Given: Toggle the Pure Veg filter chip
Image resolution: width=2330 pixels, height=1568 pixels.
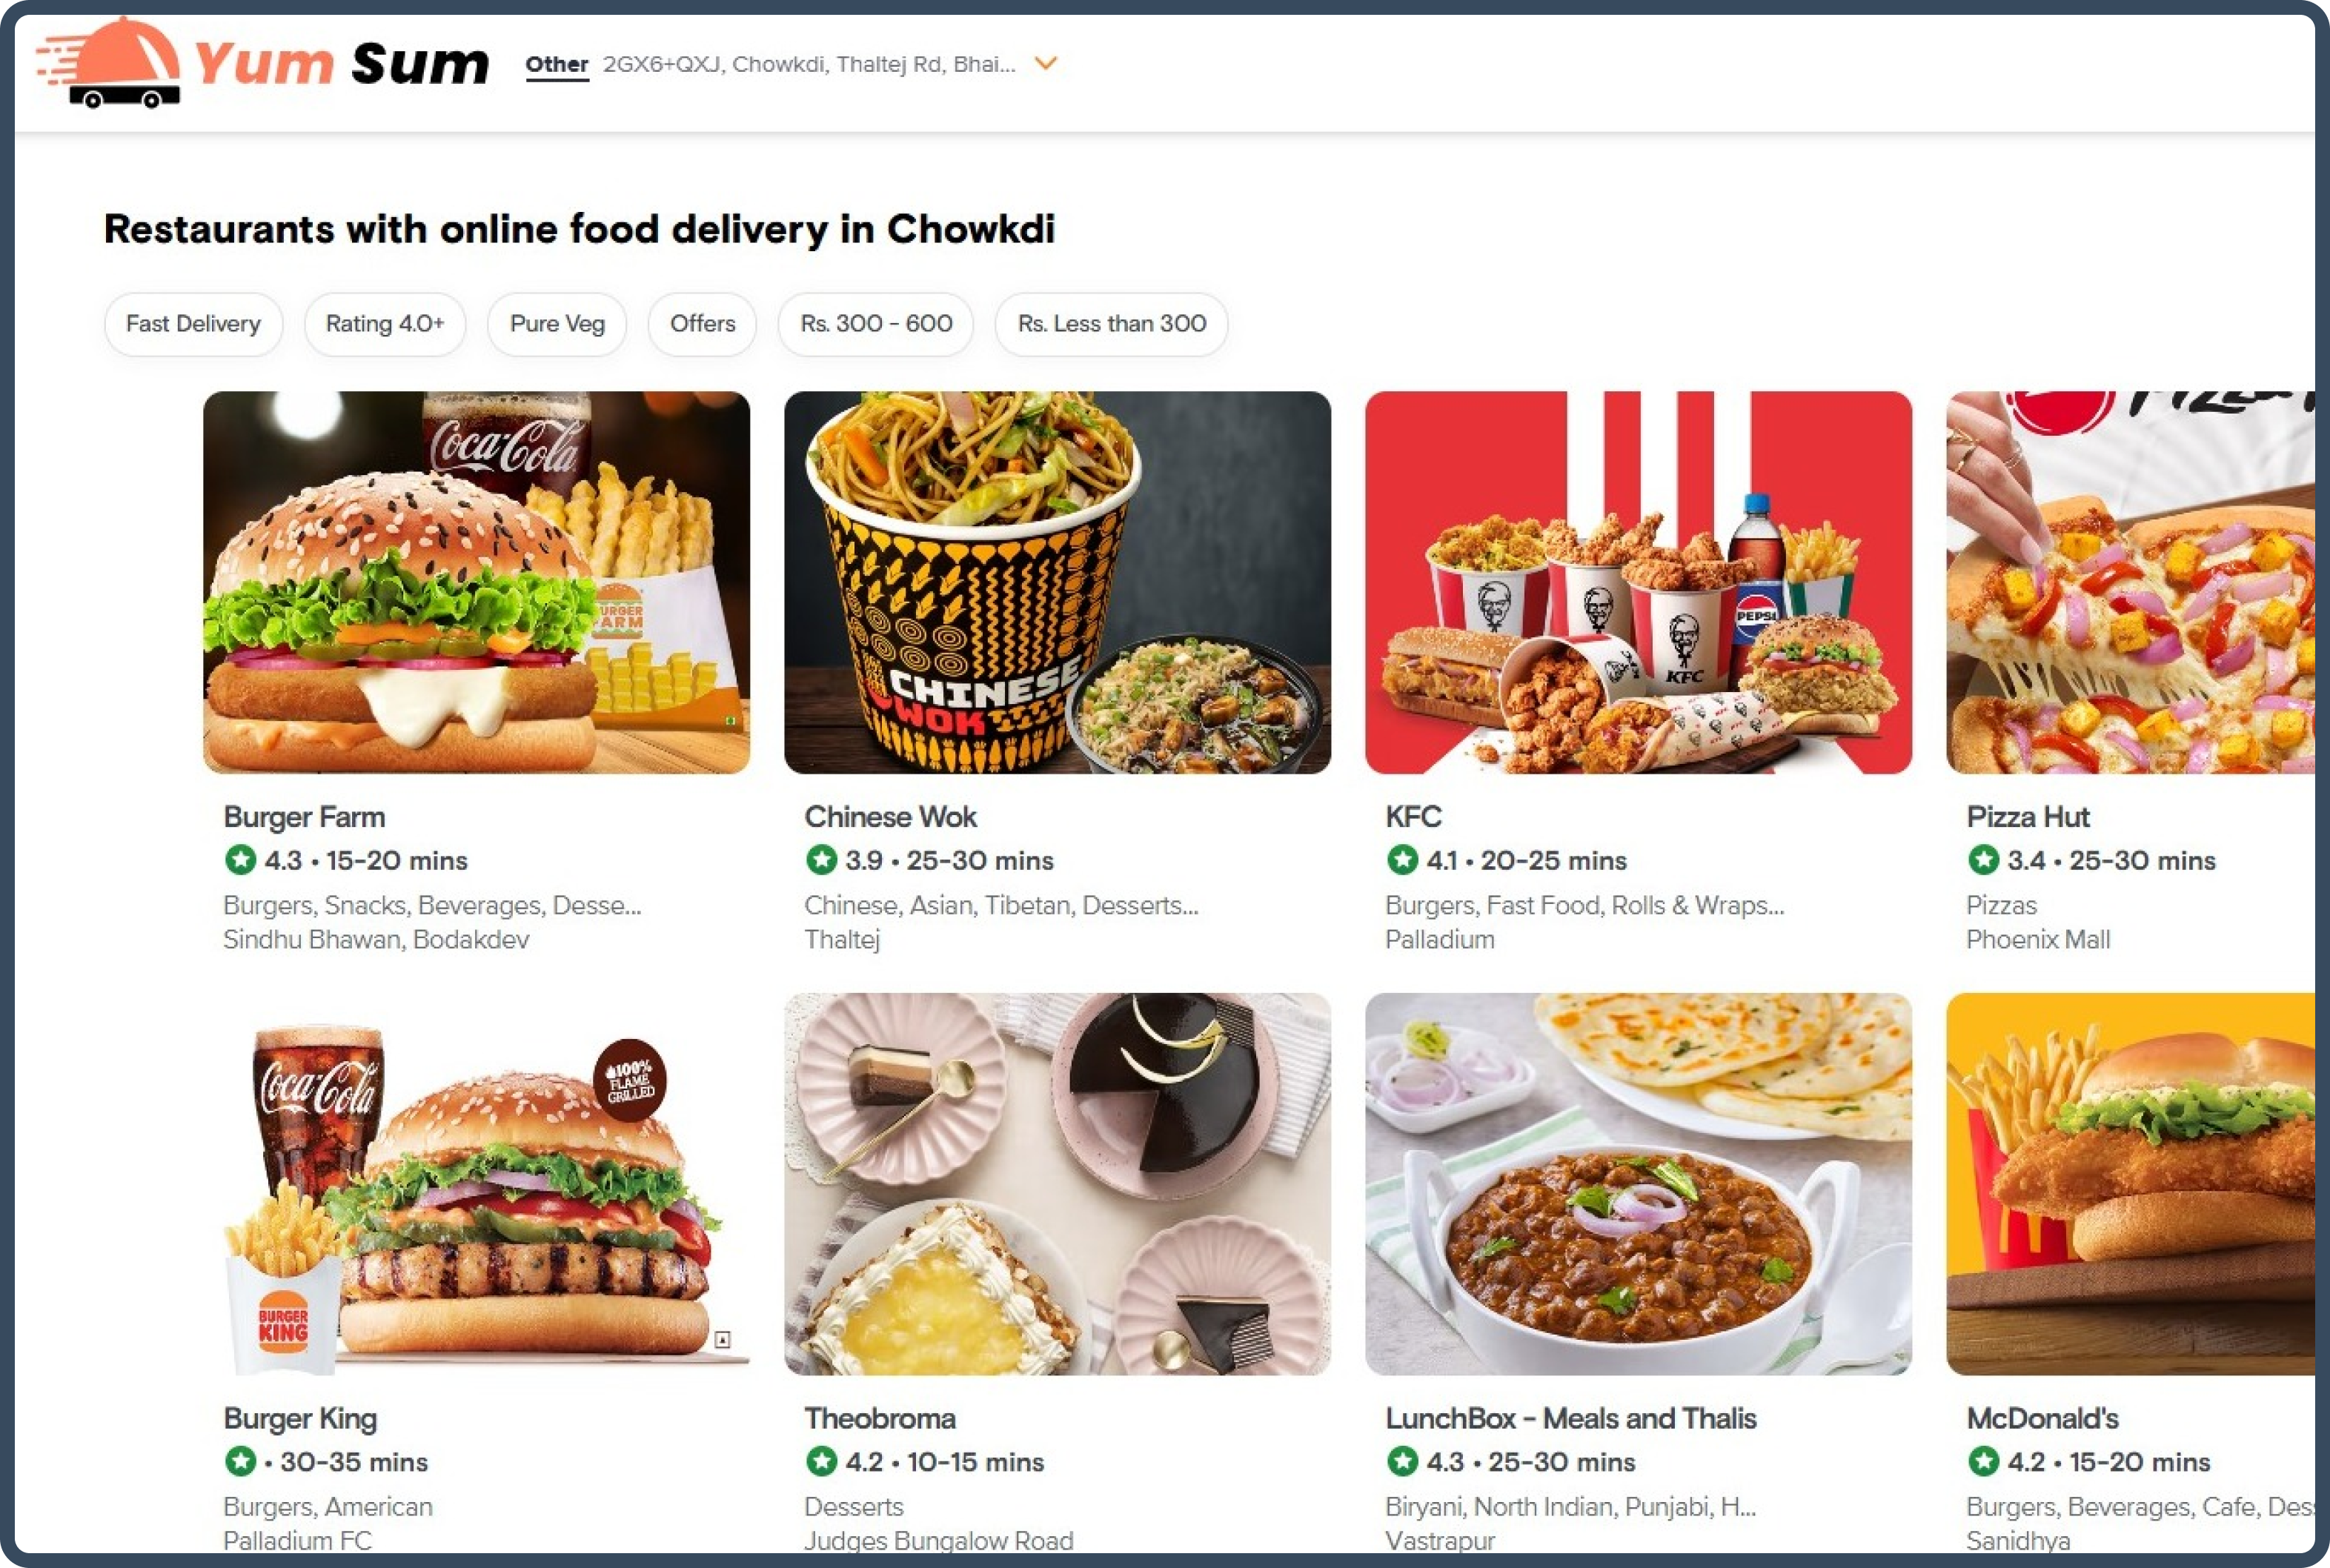Looking at the screenshot, I should point(557,324).
